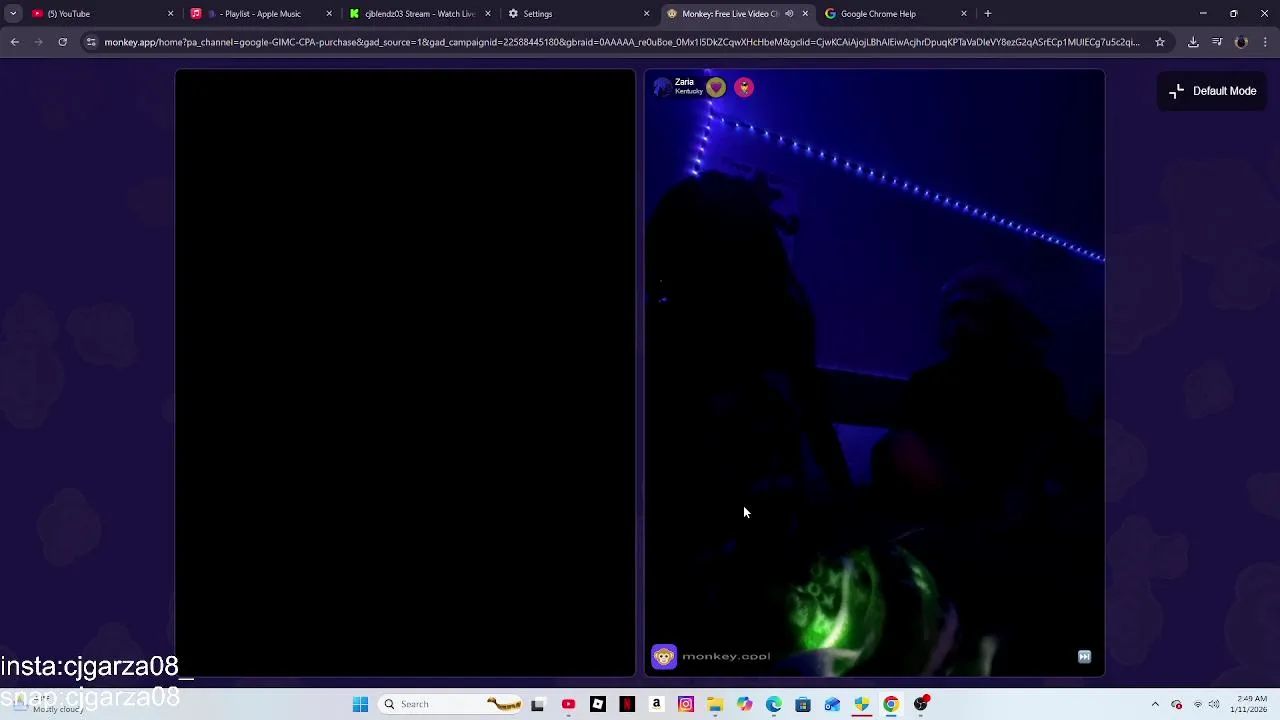Open Task View on taskbar
The height and width of the screenshot is (720, 1280).
point(537,704)
